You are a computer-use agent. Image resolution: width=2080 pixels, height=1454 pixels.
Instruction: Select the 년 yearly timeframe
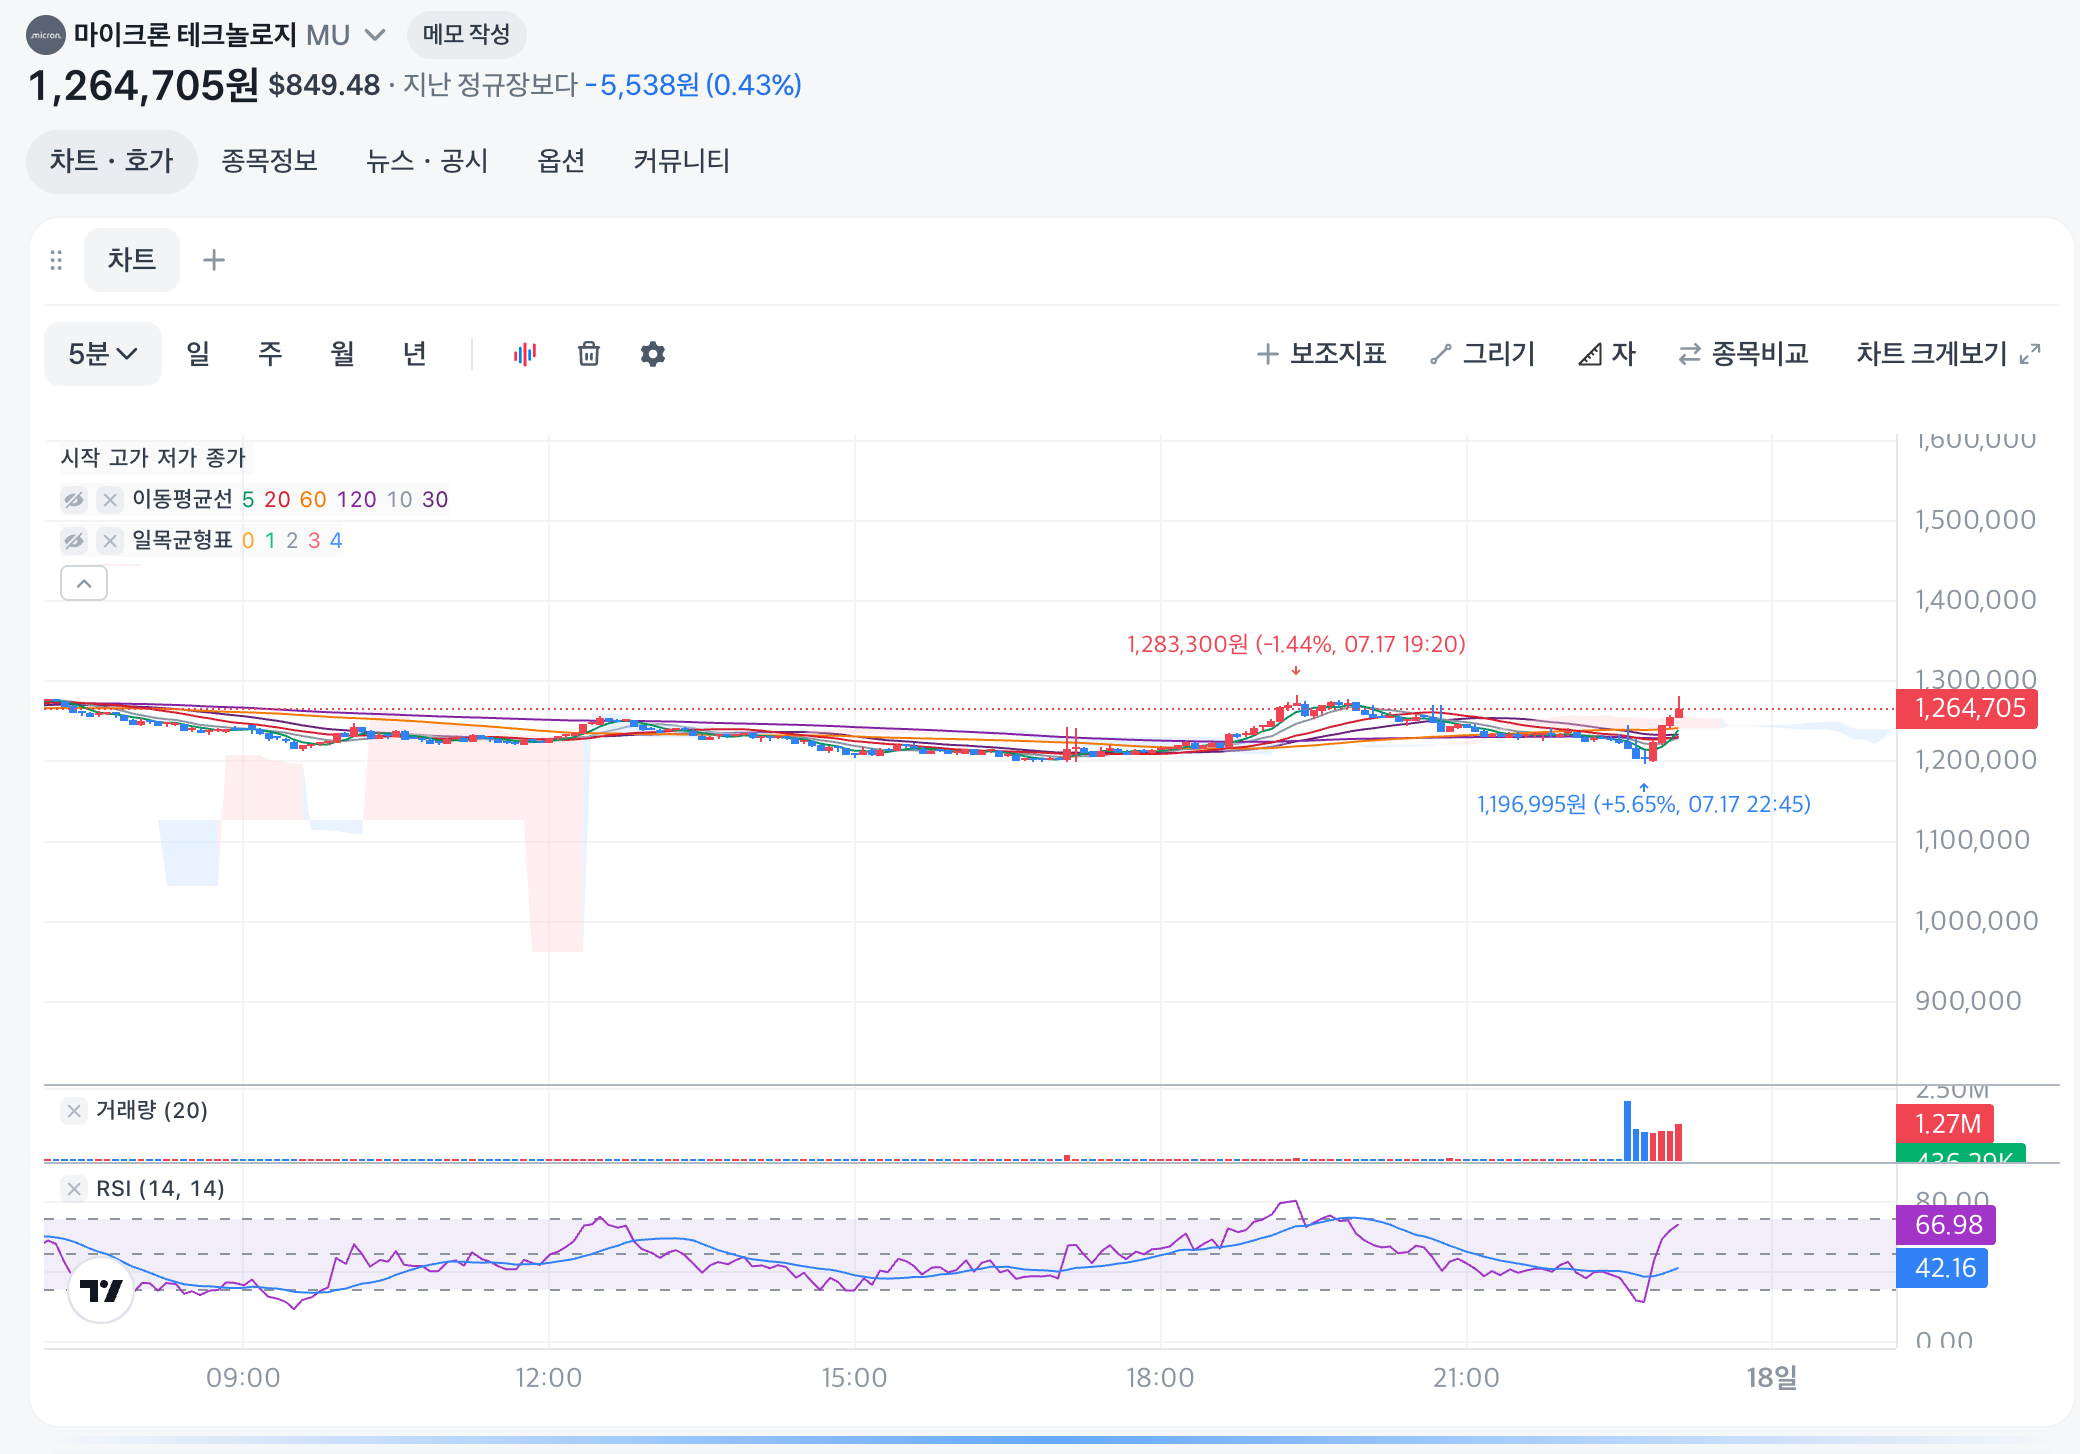[414, 354]
